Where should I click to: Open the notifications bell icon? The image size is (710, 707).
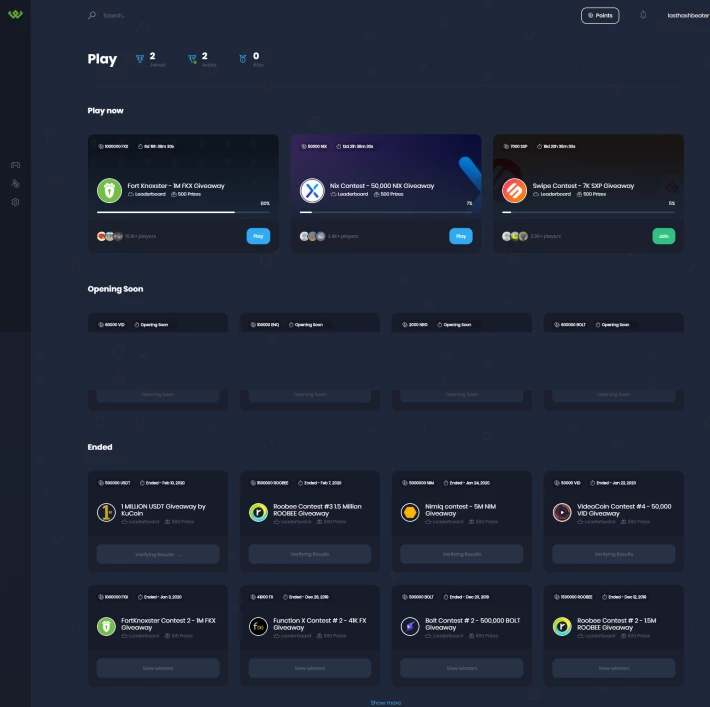coord(643,15)
